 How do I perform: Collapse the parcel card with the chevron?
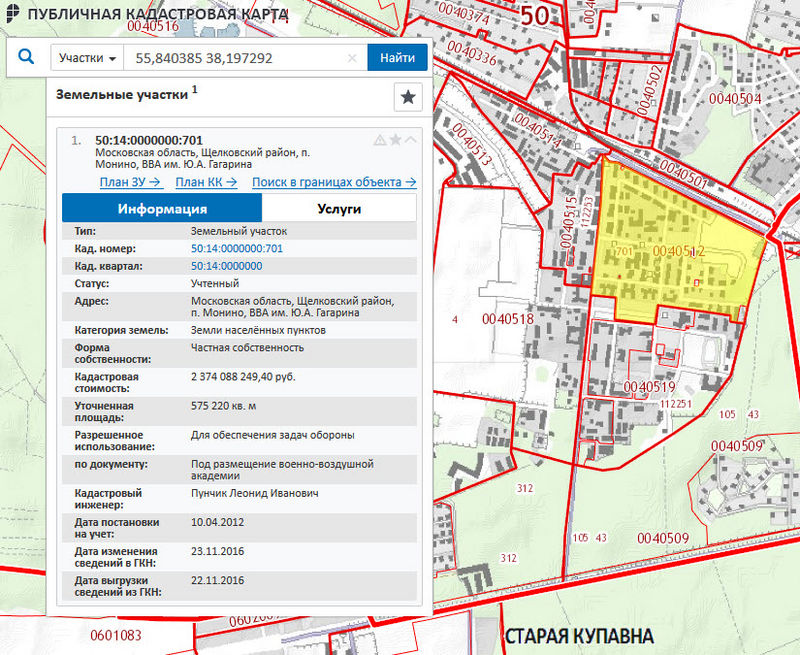(410, 139)
